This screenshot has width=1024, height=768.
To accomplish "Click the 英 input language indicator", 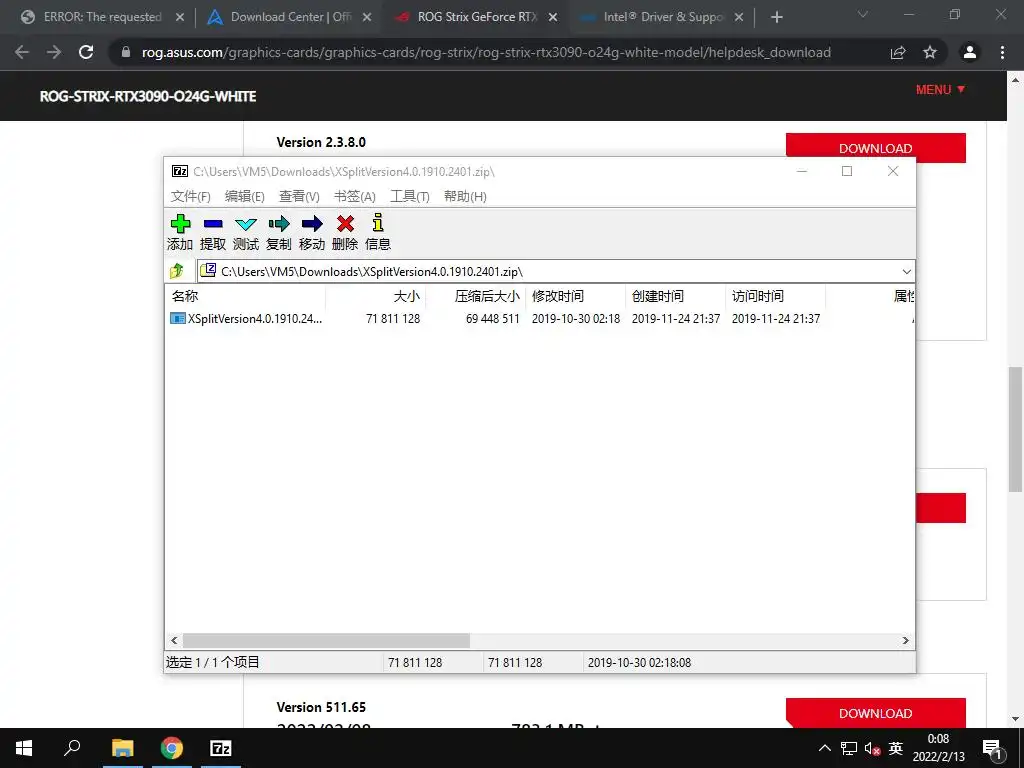I will (x=896, y=748).
